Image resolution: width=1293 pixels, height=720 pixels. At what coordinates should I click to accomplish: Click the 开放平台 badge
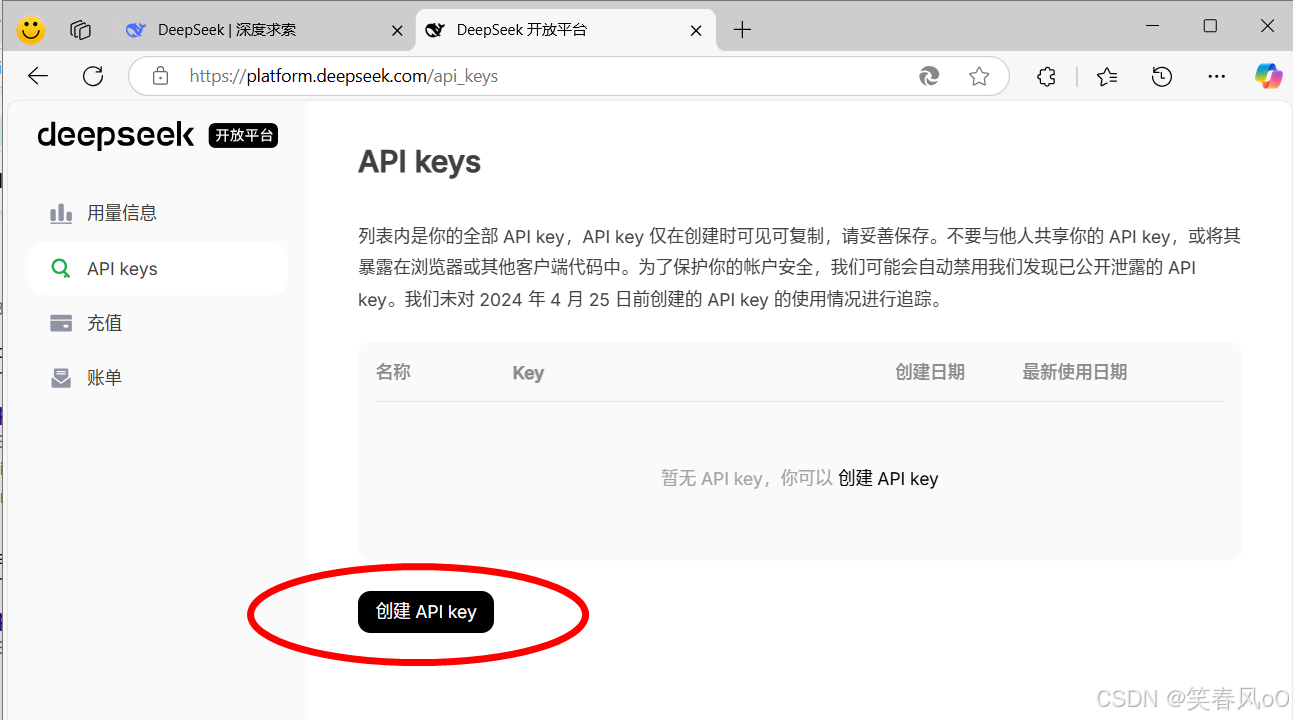click(x=243, y=135)
